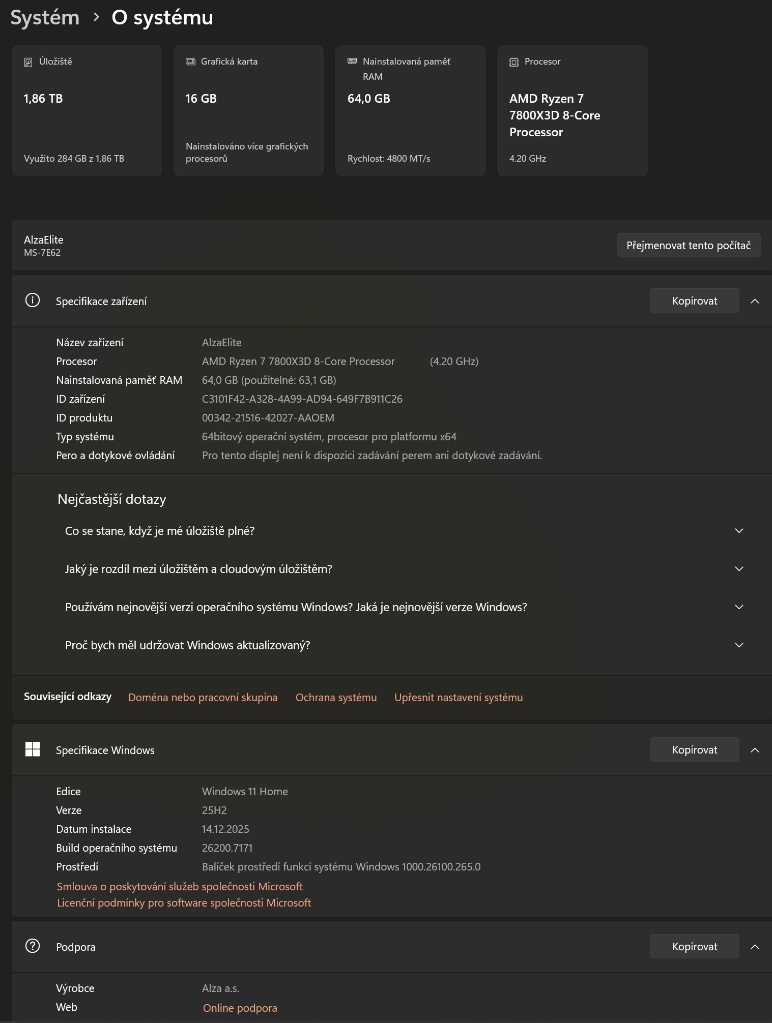Open the Doména nebo pracovní skupina link

coord(203,697)
